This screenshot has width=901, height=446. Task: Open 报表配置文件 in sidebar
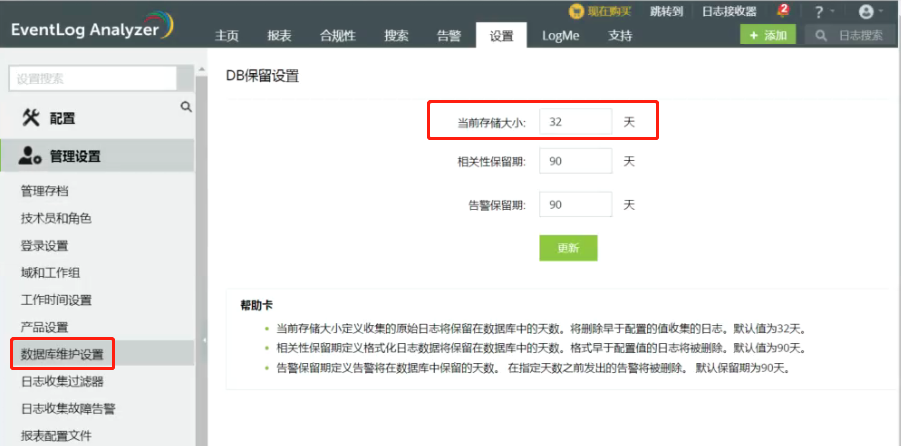tap(56, 436)
